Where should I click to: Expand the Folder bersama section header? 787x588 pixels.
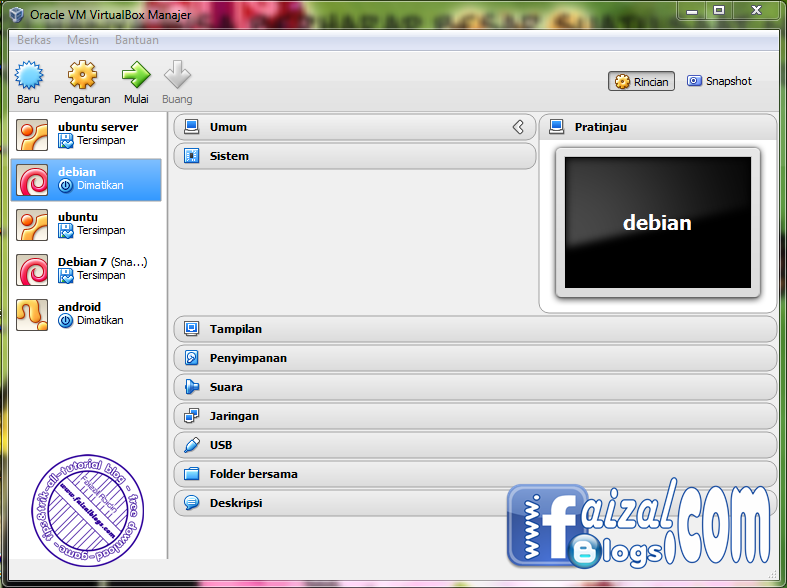click(475, 474)
